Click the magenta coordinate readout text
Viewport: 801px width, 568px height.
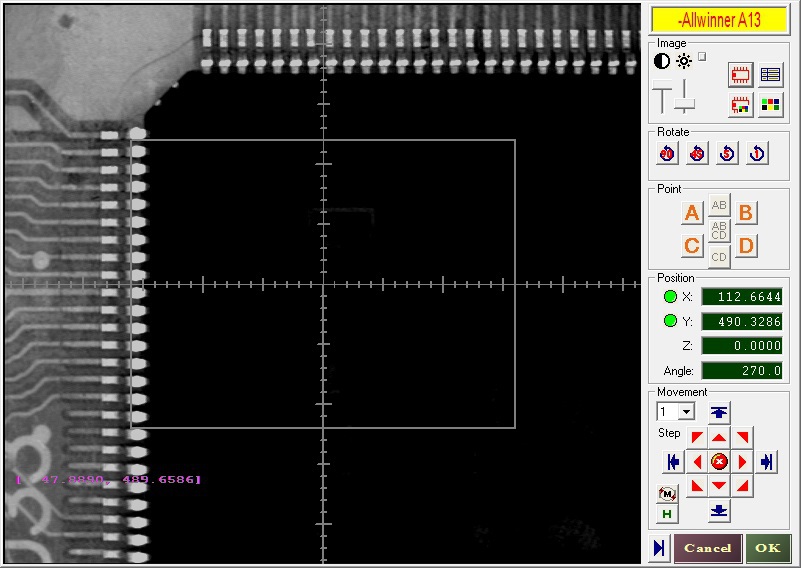coord(108,479)
